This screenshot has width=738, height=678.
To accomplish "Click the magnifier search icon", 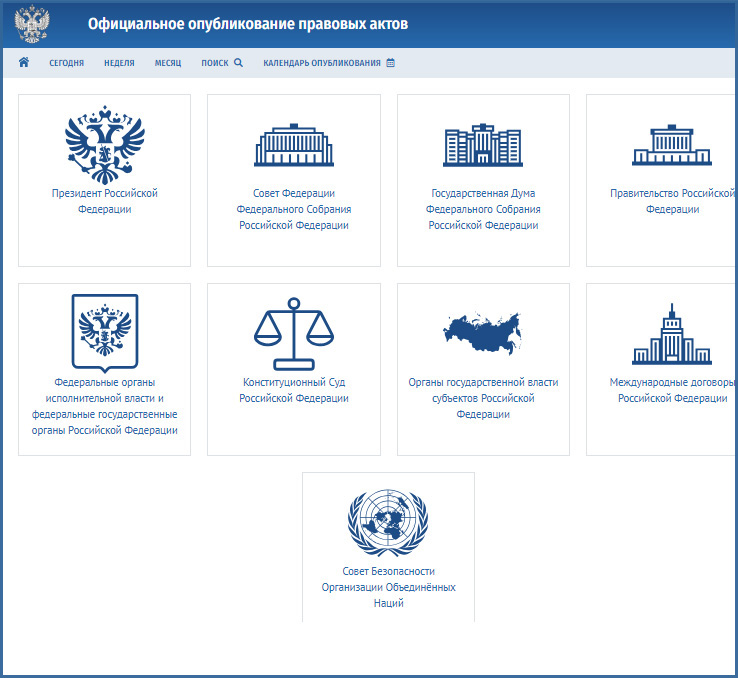I will pos(238,63).
